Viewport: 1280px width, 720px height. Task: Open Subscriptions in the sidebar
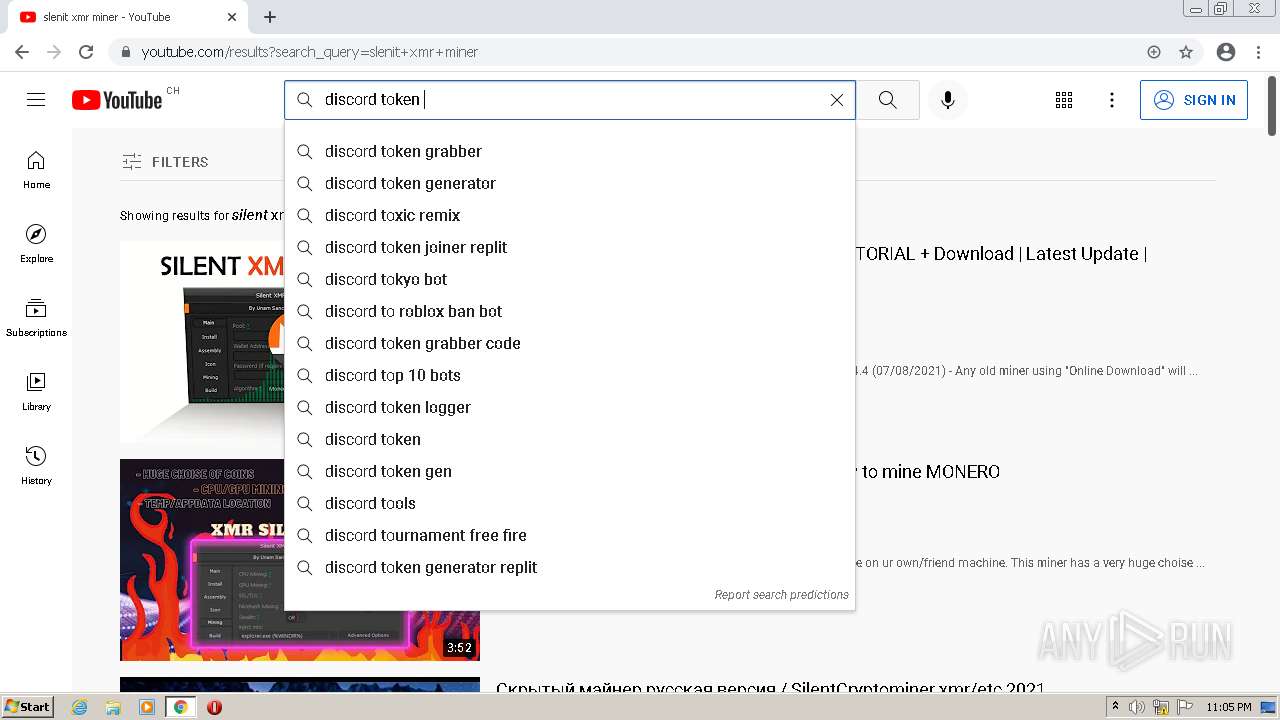(x=36, y=318)
